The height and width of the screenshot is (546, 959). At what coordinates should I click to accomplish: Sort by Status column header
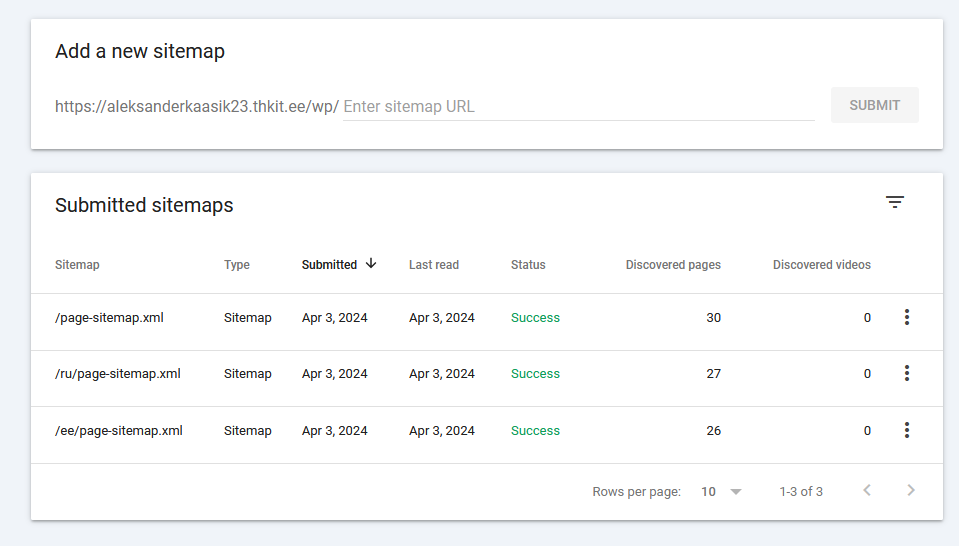(x=528, y=265)
